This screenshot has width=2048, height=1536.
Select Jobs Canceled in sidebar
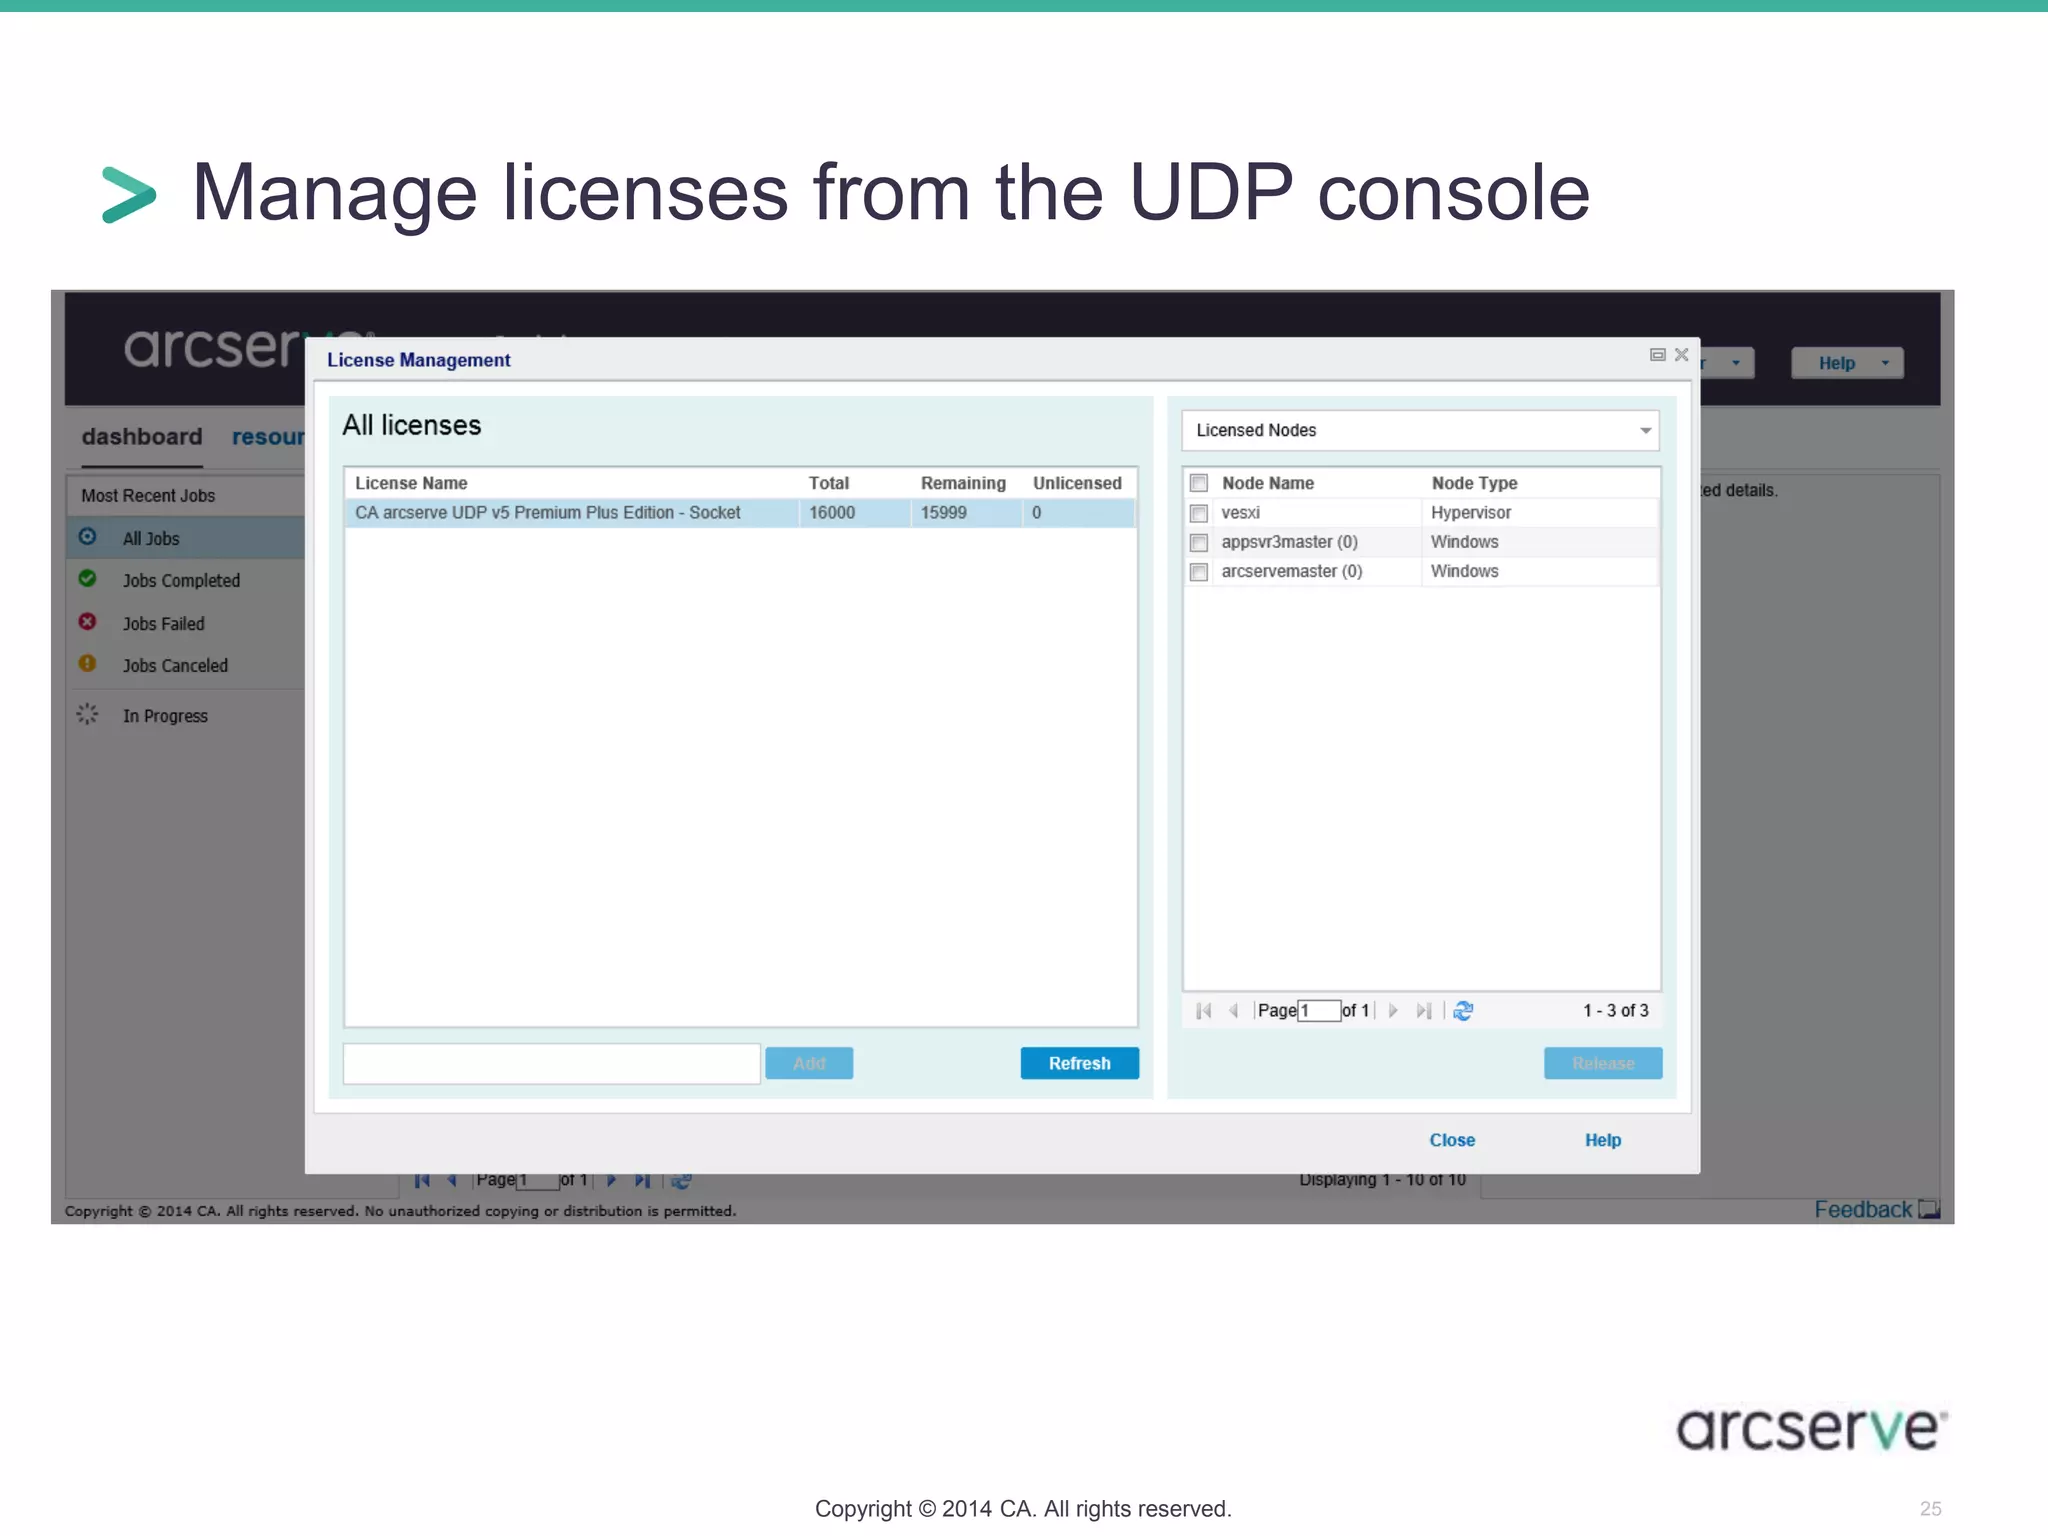click(175, 666)
